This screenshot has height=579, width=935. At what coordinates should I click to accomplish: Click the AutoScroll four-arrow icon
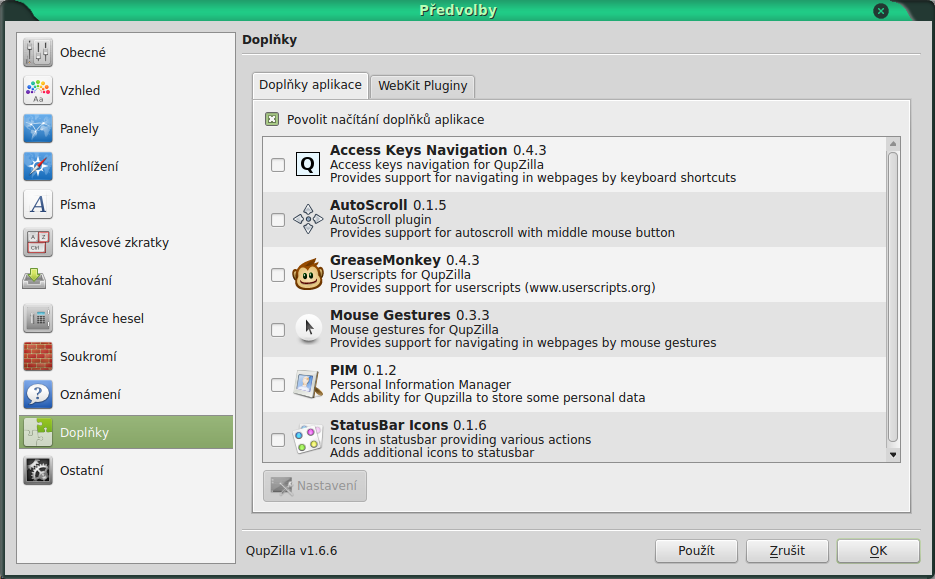tap(308, 219)
